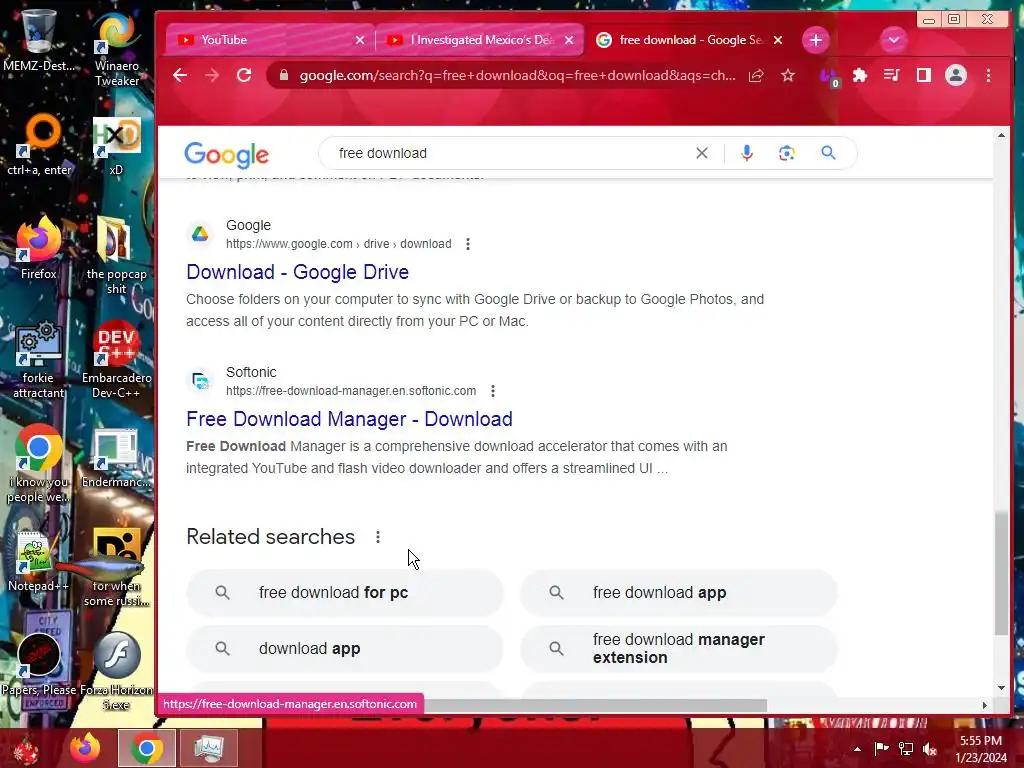Open a new tab with plus button
1024x768 pixels.
click(815, 40)
